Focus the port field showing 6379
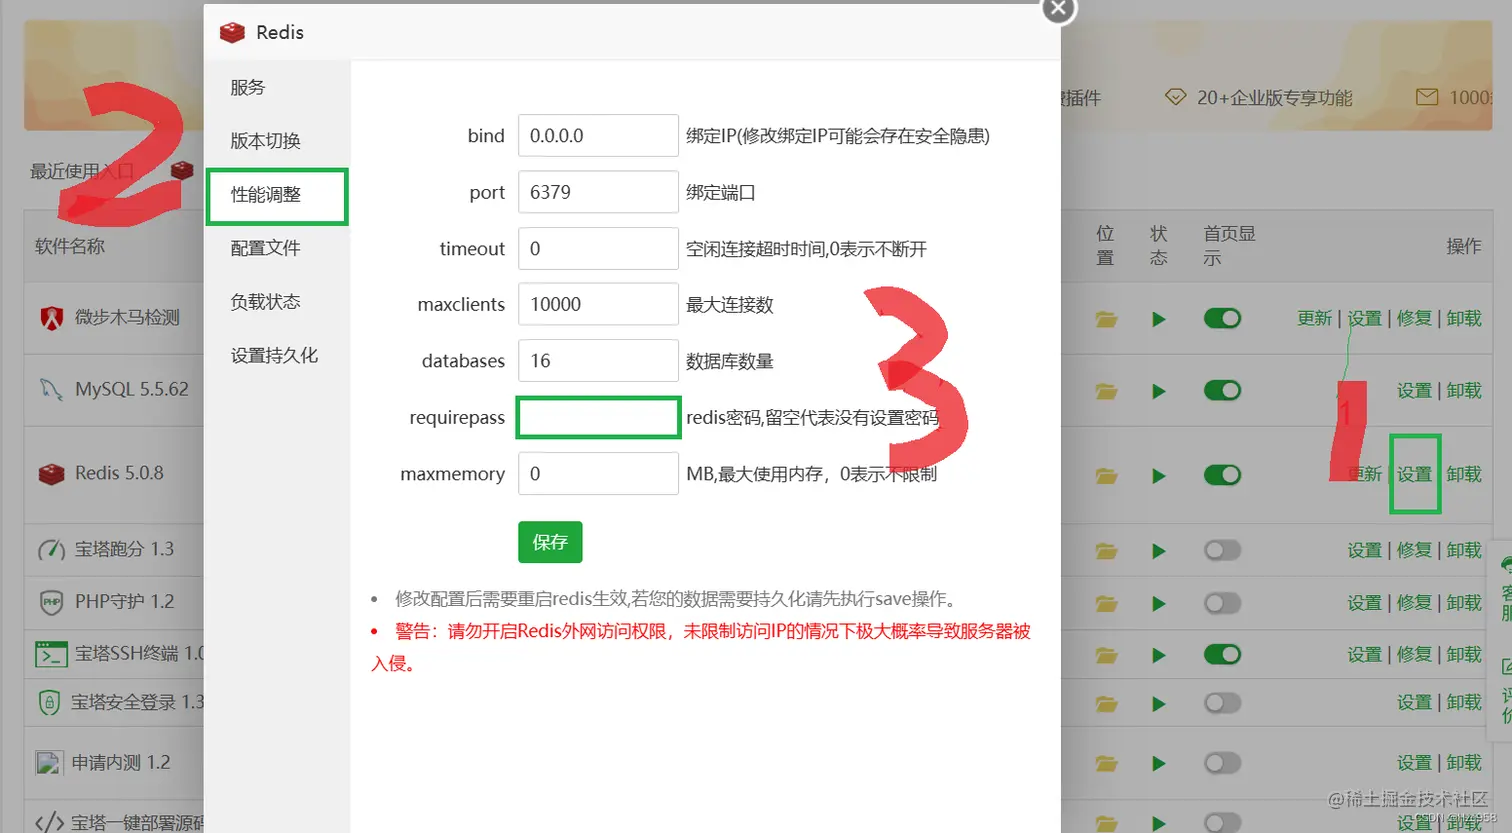The width and height of the screenshot is (1512, 833). coord(598,192)
